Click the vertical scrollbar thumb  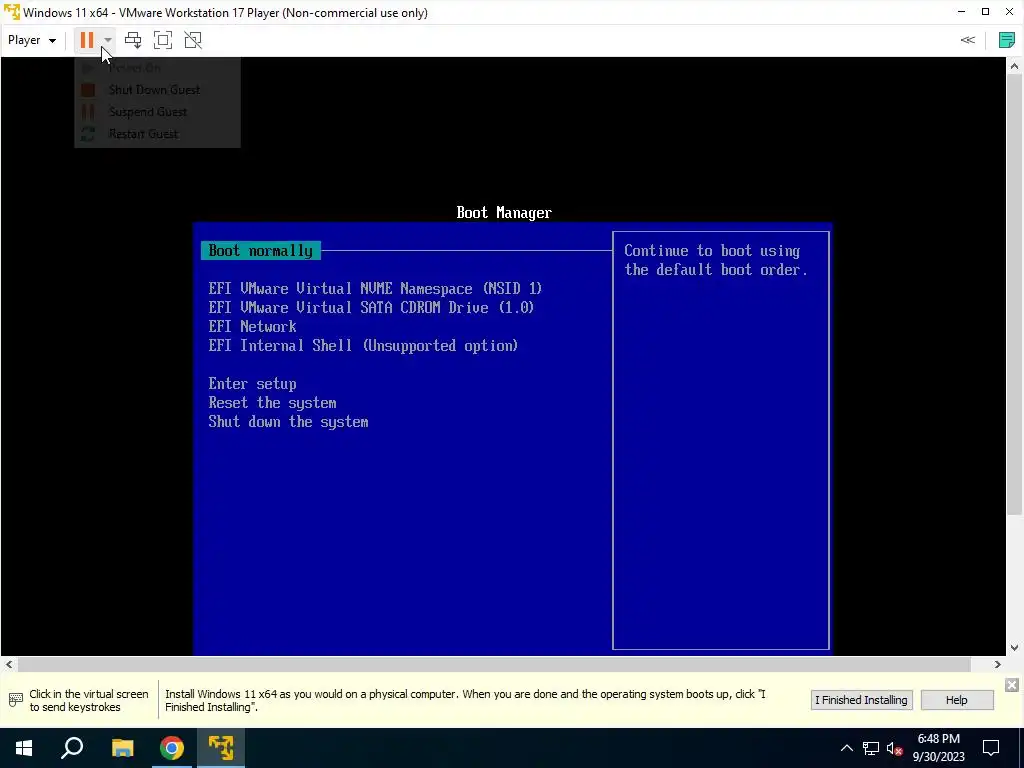click(1014, 294)
